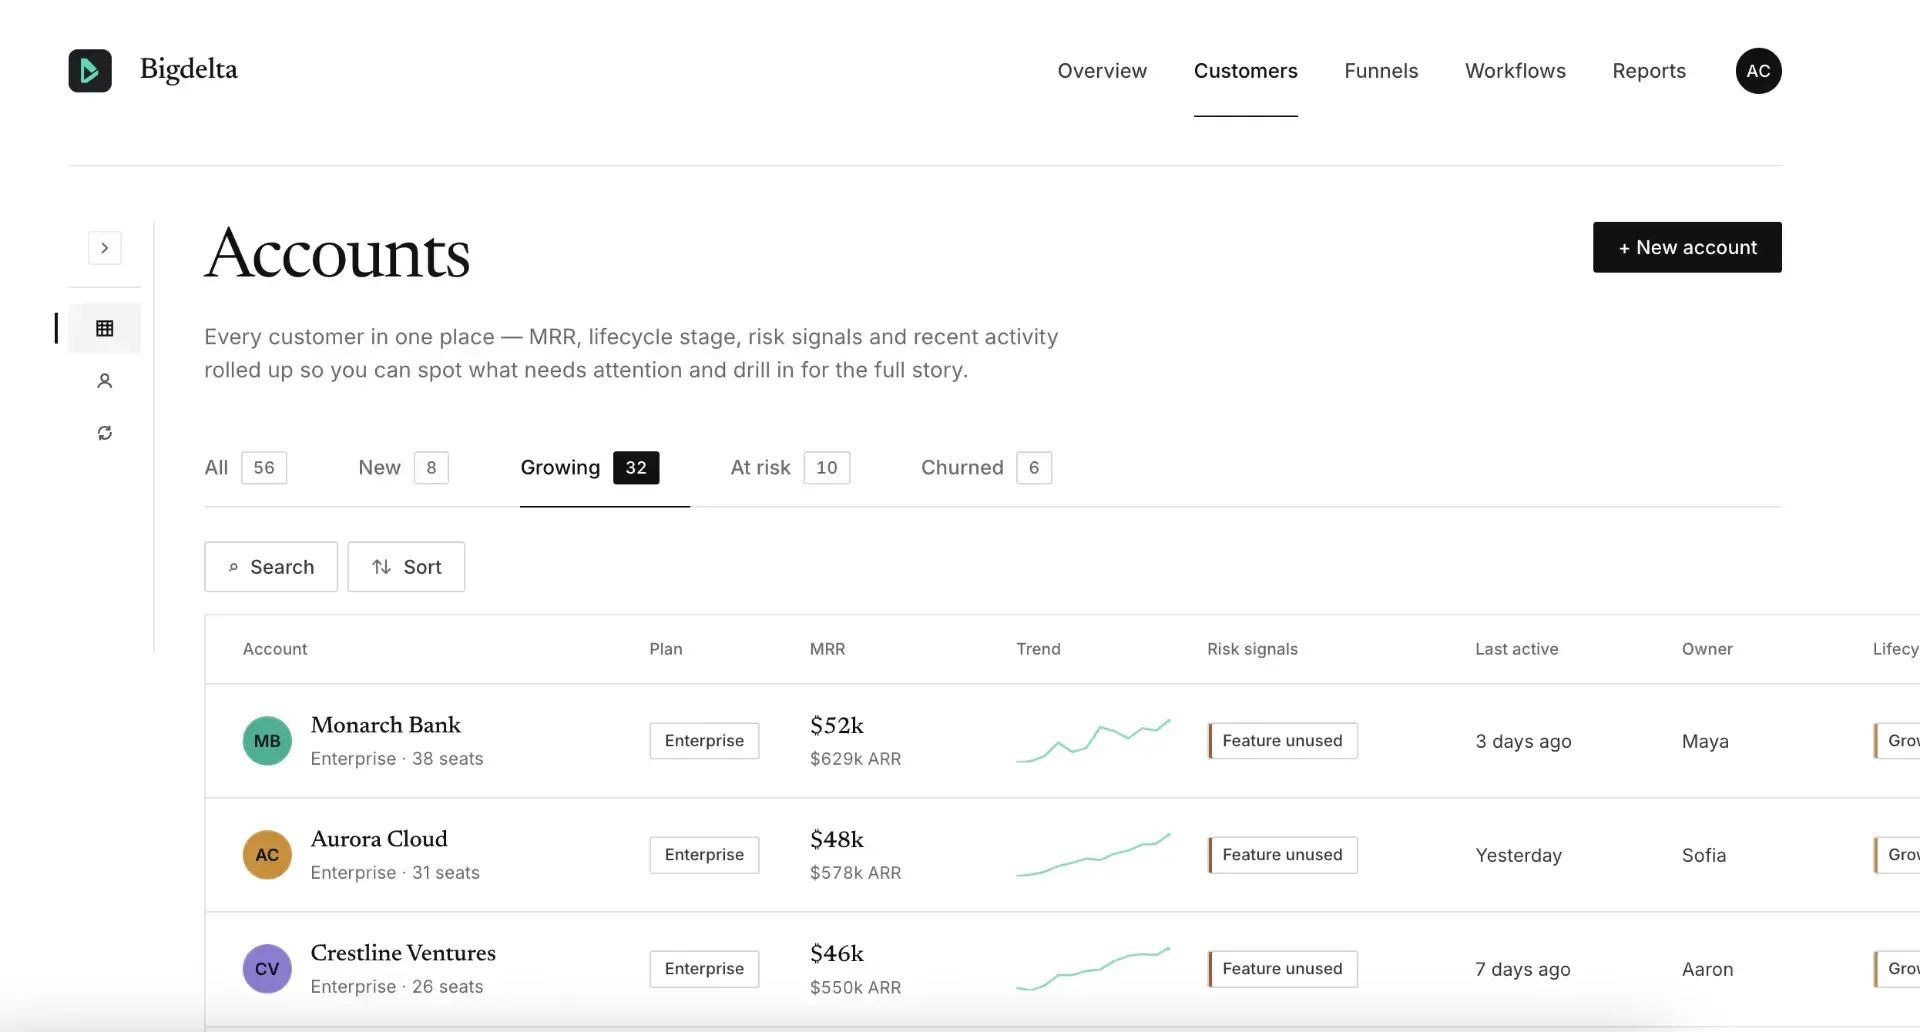Open the AC user avatar menu

1758,71
